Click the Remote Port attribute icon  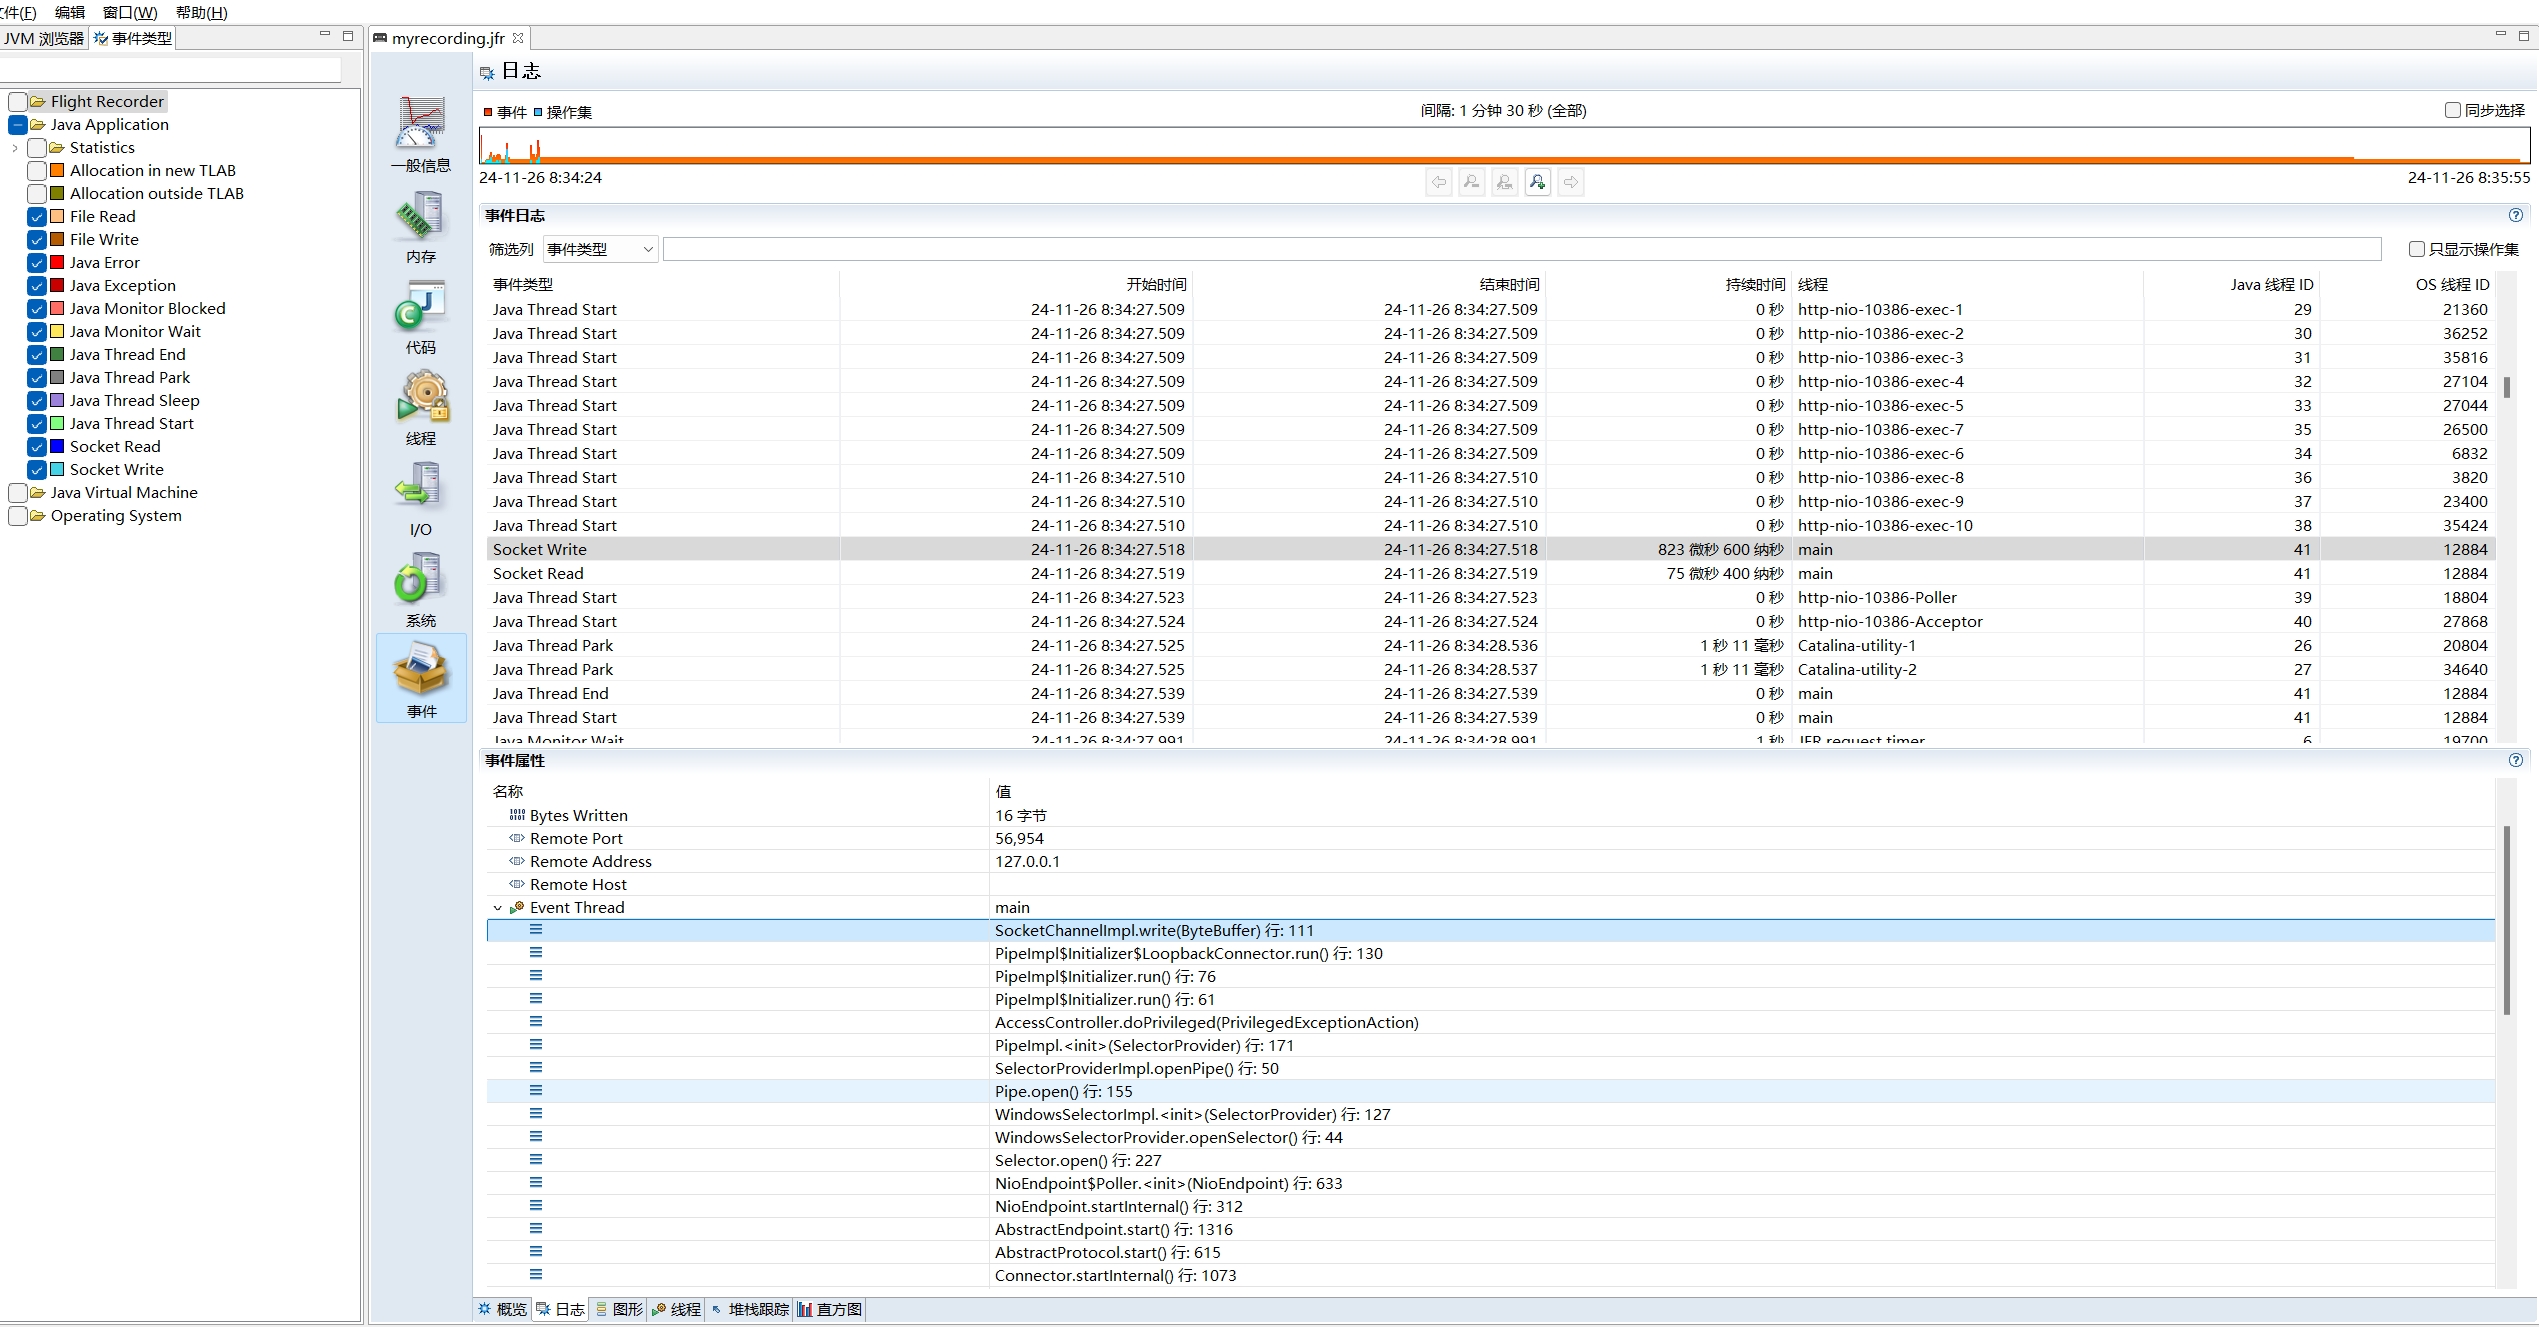tap(517, 838)
